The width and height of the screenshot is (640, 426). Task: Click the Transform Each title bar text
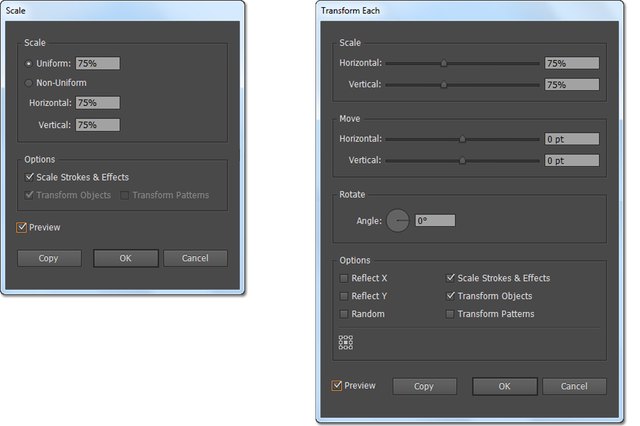(x=350, y=11)
